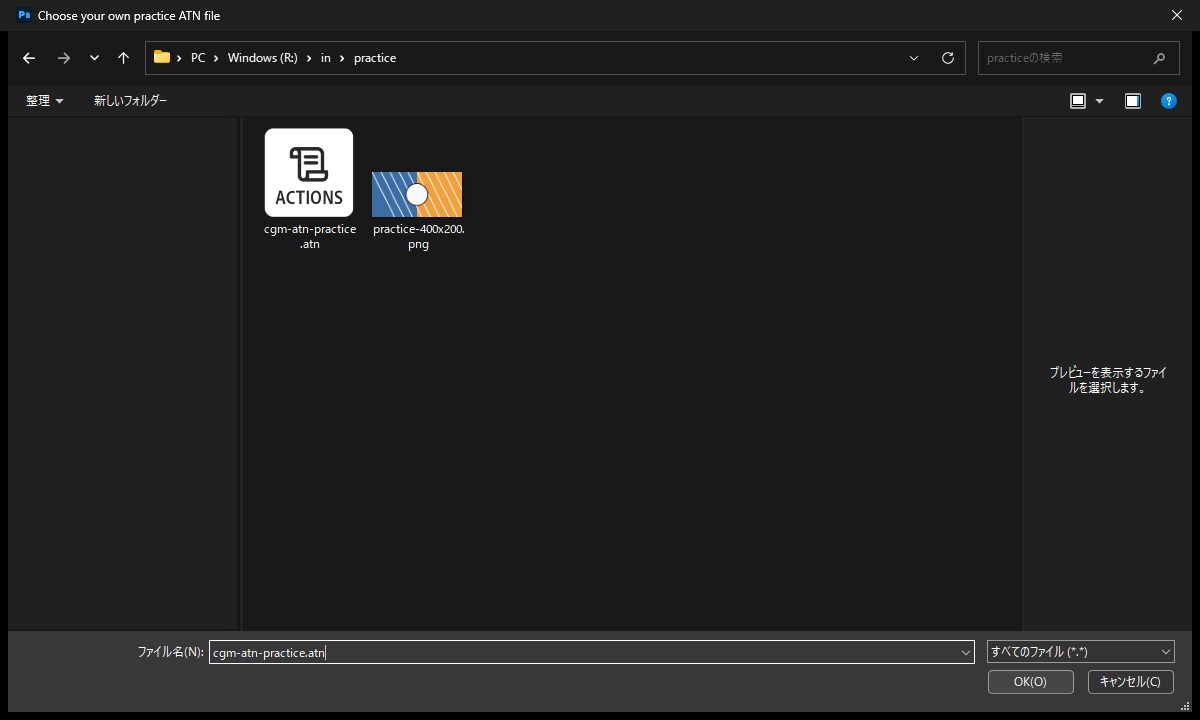Open the 整理 organize menu
The width and height of the screenshot is (1200, 720).
pos(45,101)
